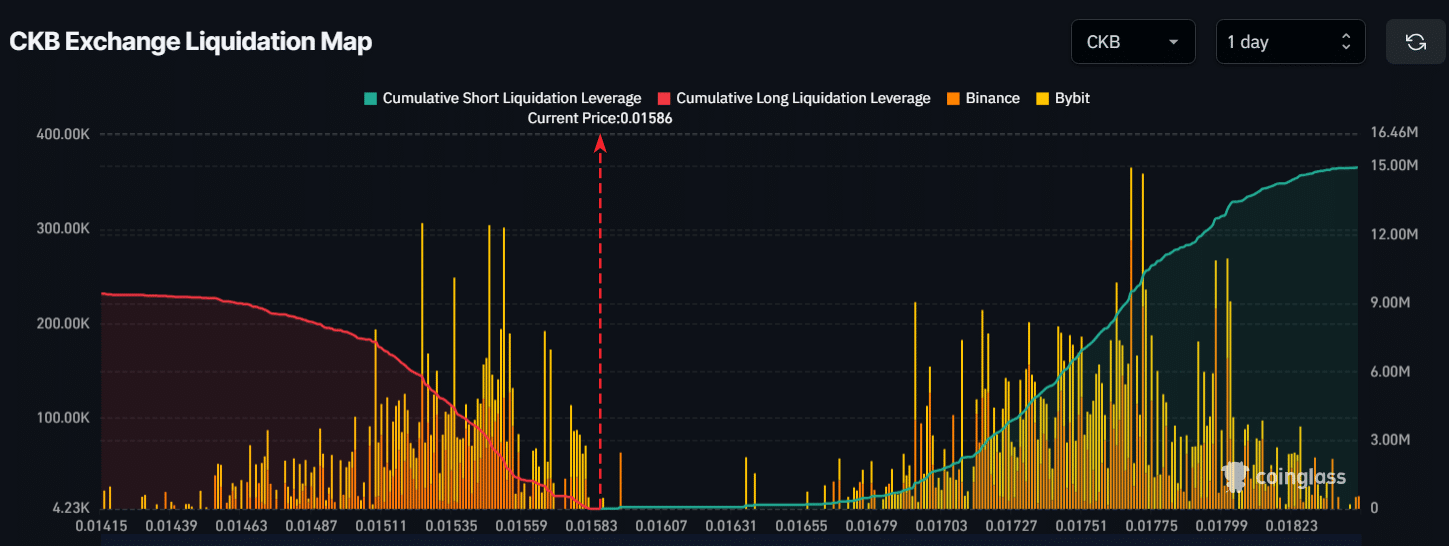The width and height of the screenshot is (1449, 546).
Task: Click the CKB Exchange Liquidation Map title
Action: 190,42
